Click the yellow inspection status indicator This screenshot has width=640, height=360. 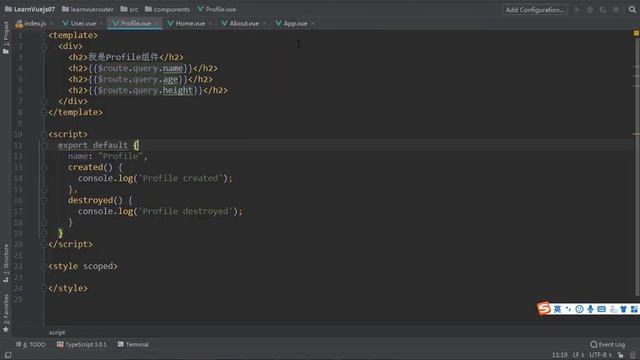(x=636, y=33)
